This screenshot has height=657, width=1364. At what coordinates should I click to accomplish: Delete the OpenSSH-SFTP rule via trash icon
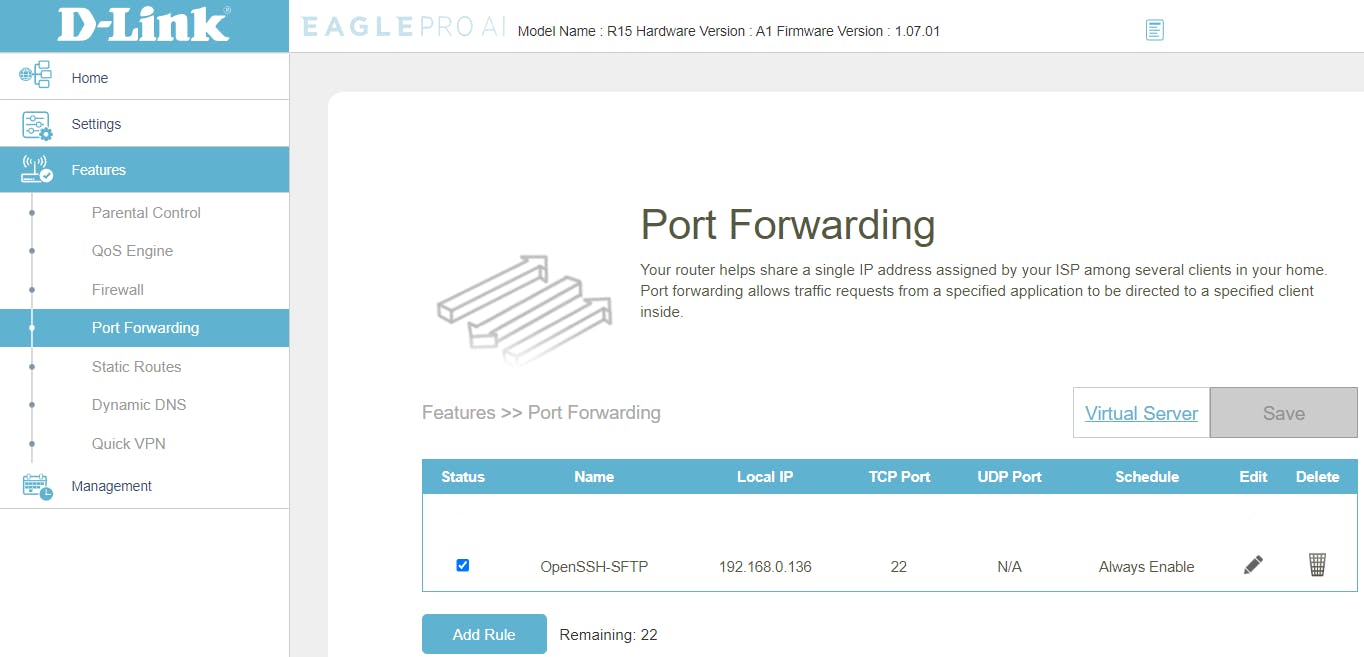1317,565
